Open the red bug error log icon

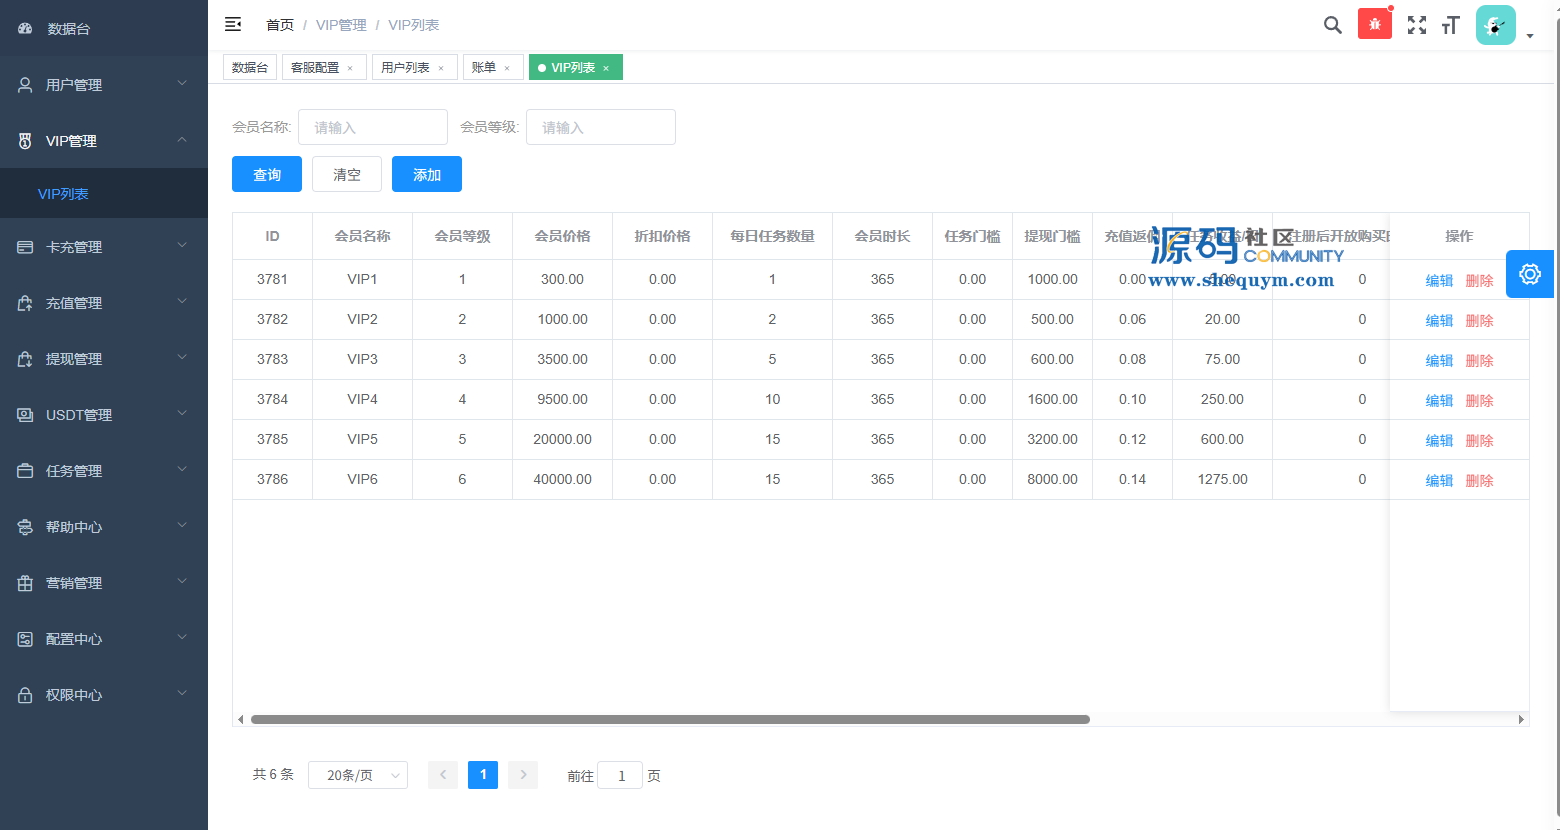[x=1374, y=24]
